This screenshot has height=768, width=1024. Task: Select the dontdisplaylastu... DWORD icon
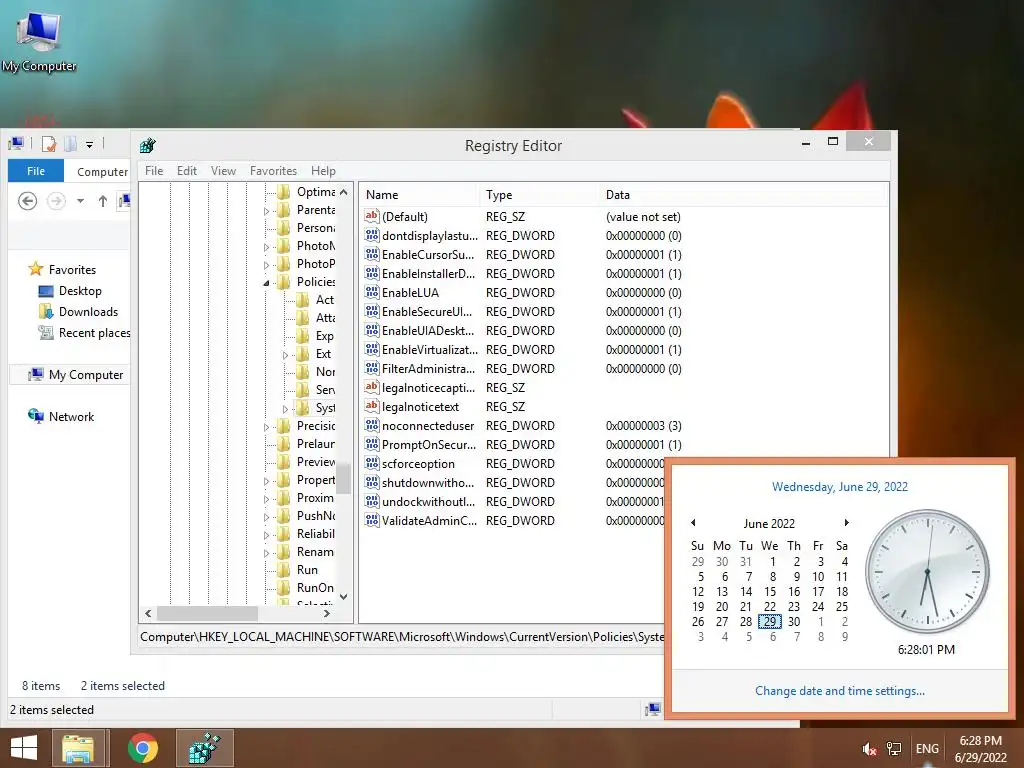[x=372, y=235]
